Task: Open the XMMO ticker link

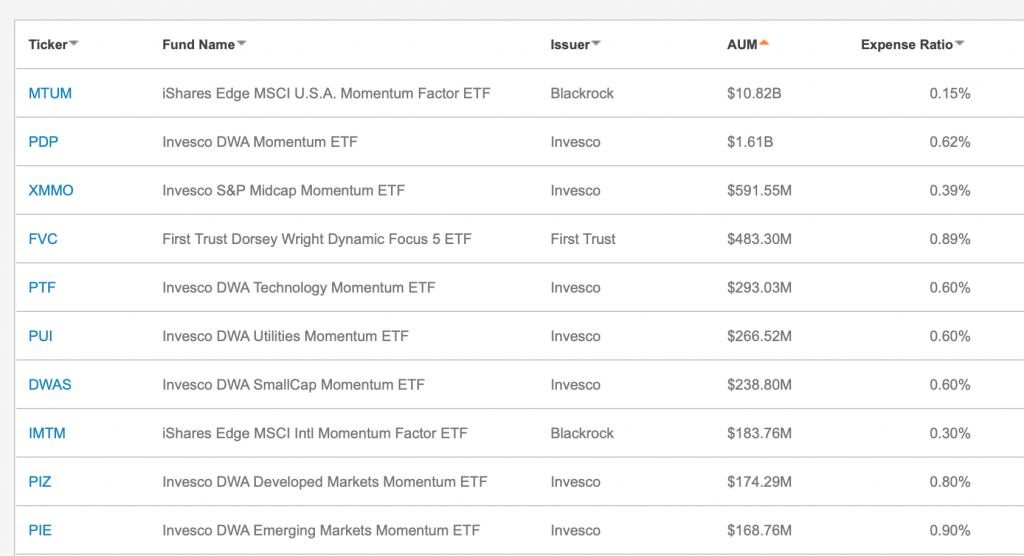Action: point(51,190)
